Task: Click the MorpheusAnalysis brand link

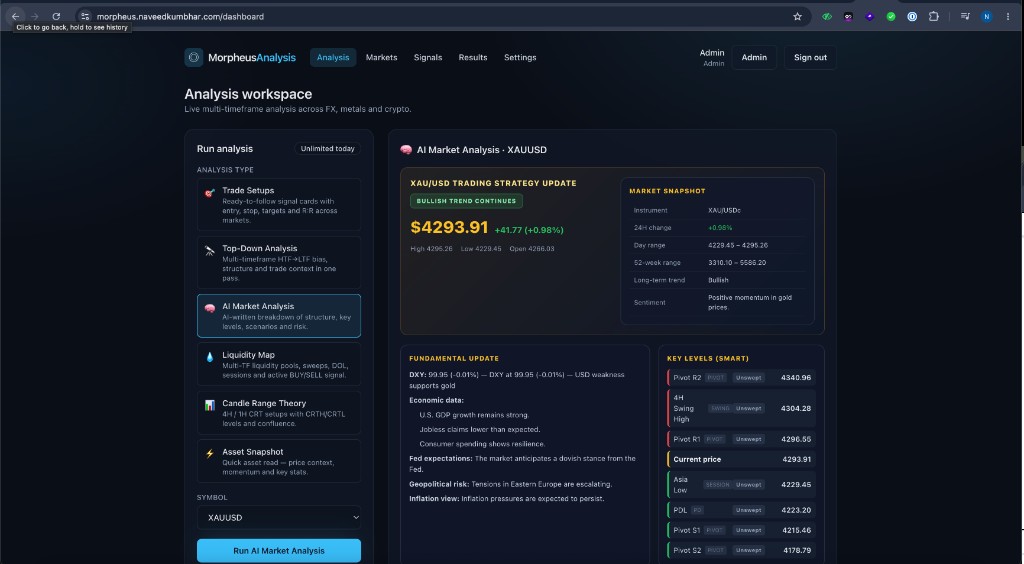Action: [x=251, y=57]
